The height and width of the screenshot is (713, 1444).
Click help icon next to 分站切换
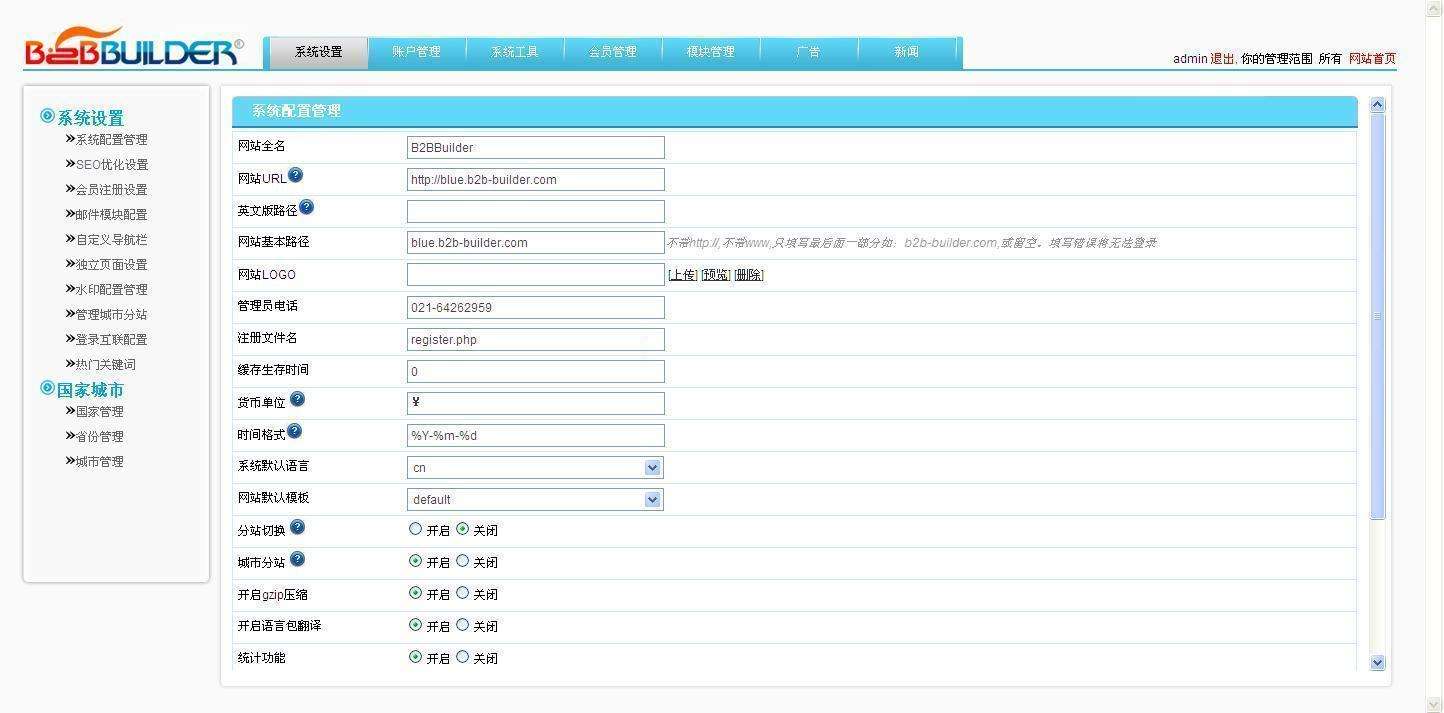297,527
